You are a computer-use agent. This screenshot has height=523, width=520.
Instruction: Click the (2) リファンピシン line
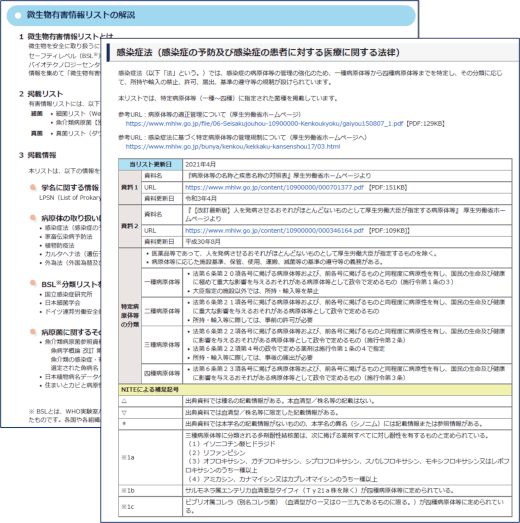pyautogui.click(x=216, y=453)
